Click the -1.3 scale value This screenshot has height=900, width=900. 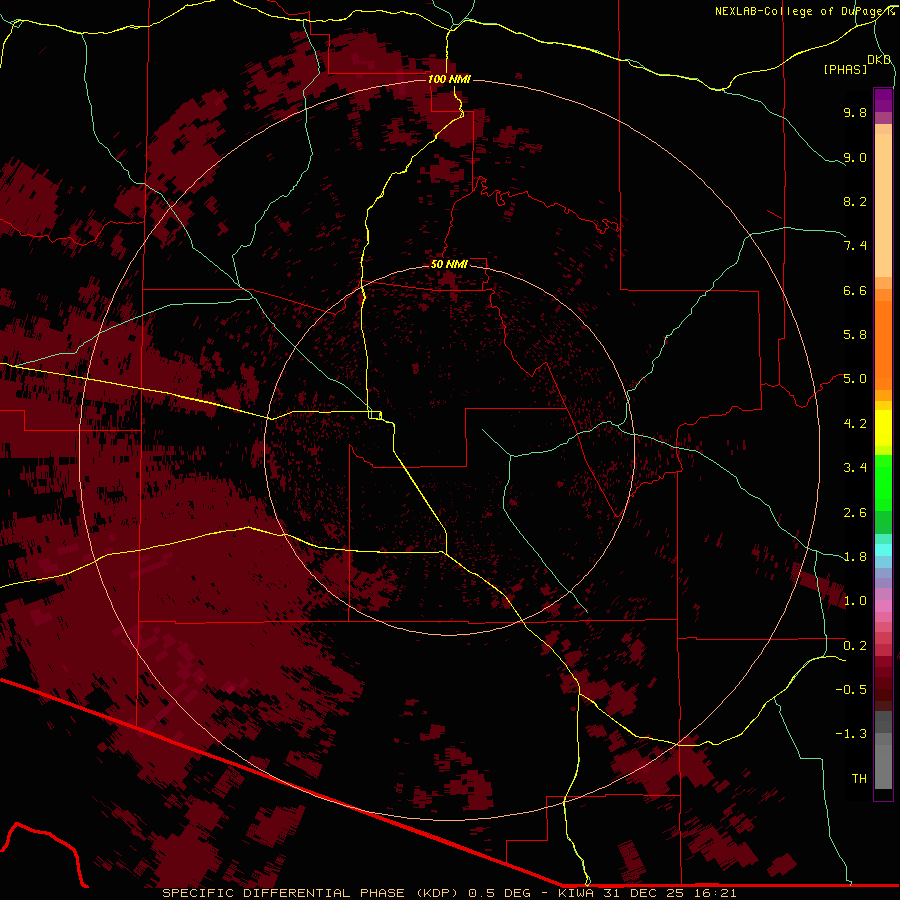point(851,734)
